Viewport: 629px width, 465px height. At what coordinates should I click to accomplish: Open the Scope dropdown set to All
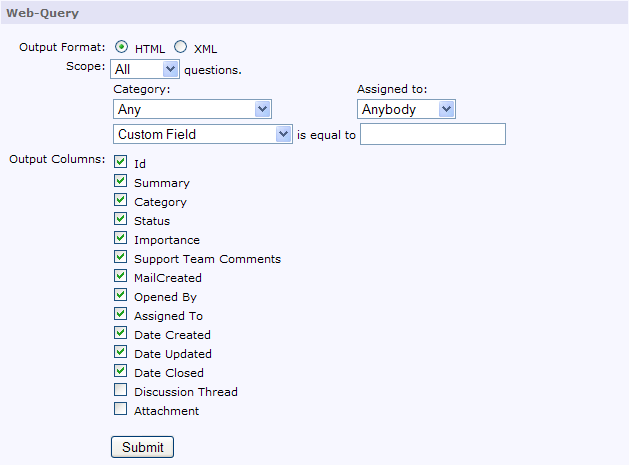[145, 69]
